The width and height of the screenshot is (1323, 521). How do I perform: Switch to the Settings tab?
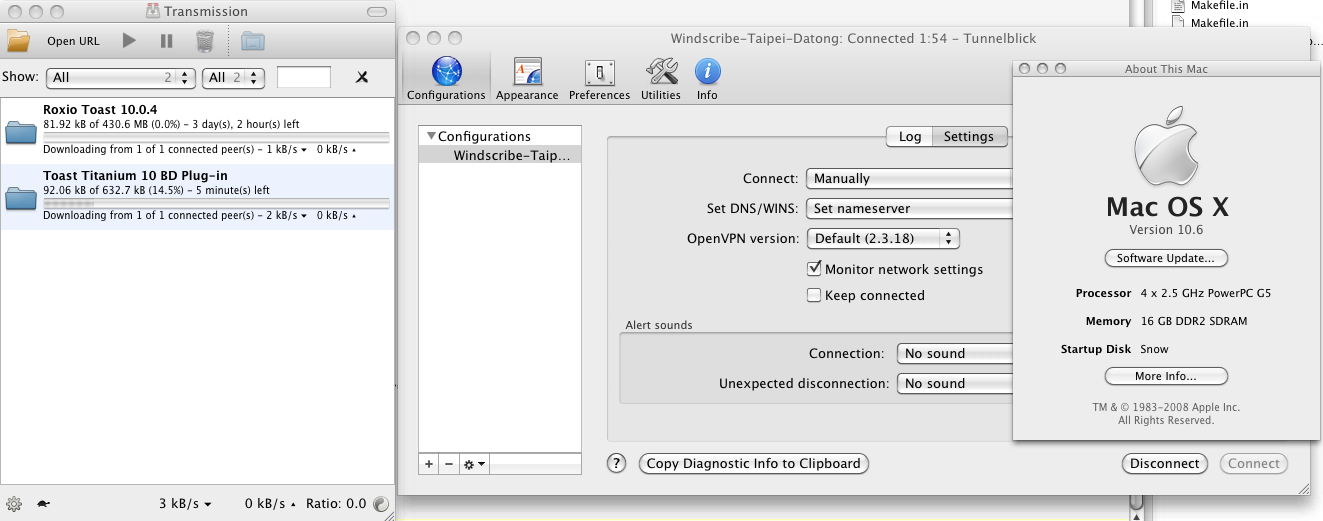click(x=969, y=136)
